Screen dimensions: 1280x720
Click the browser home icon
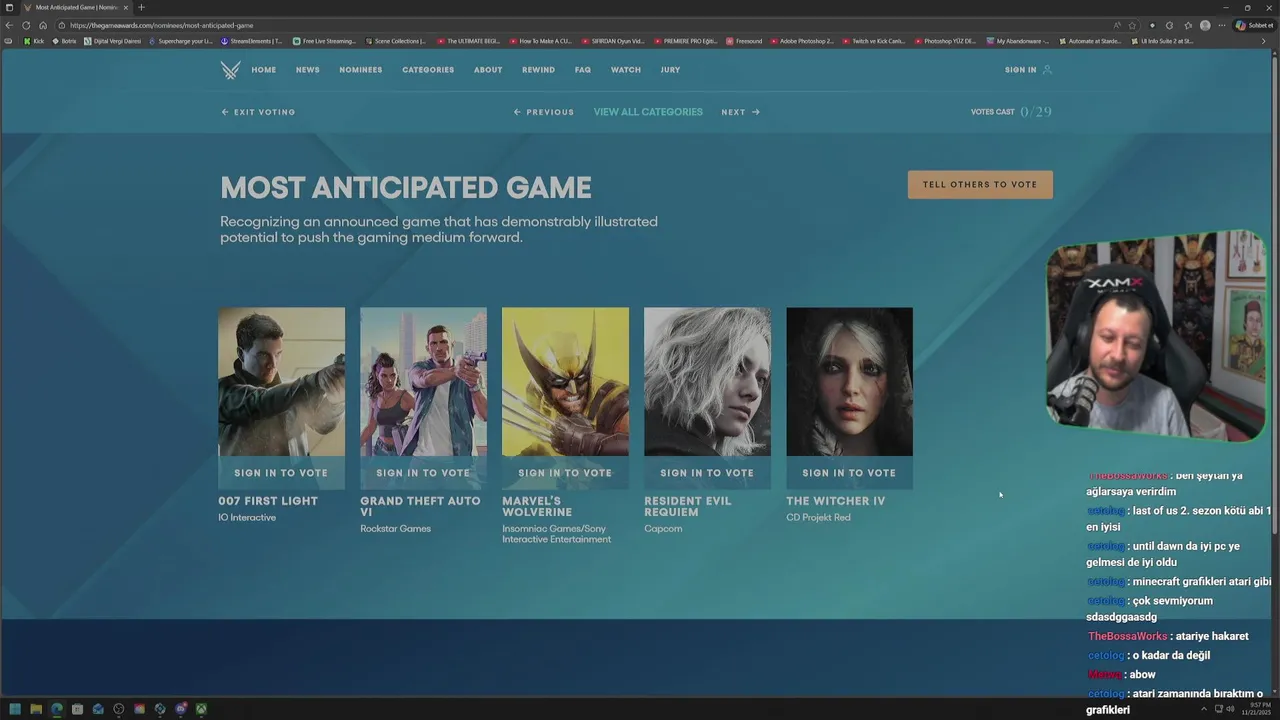point(43,25)
